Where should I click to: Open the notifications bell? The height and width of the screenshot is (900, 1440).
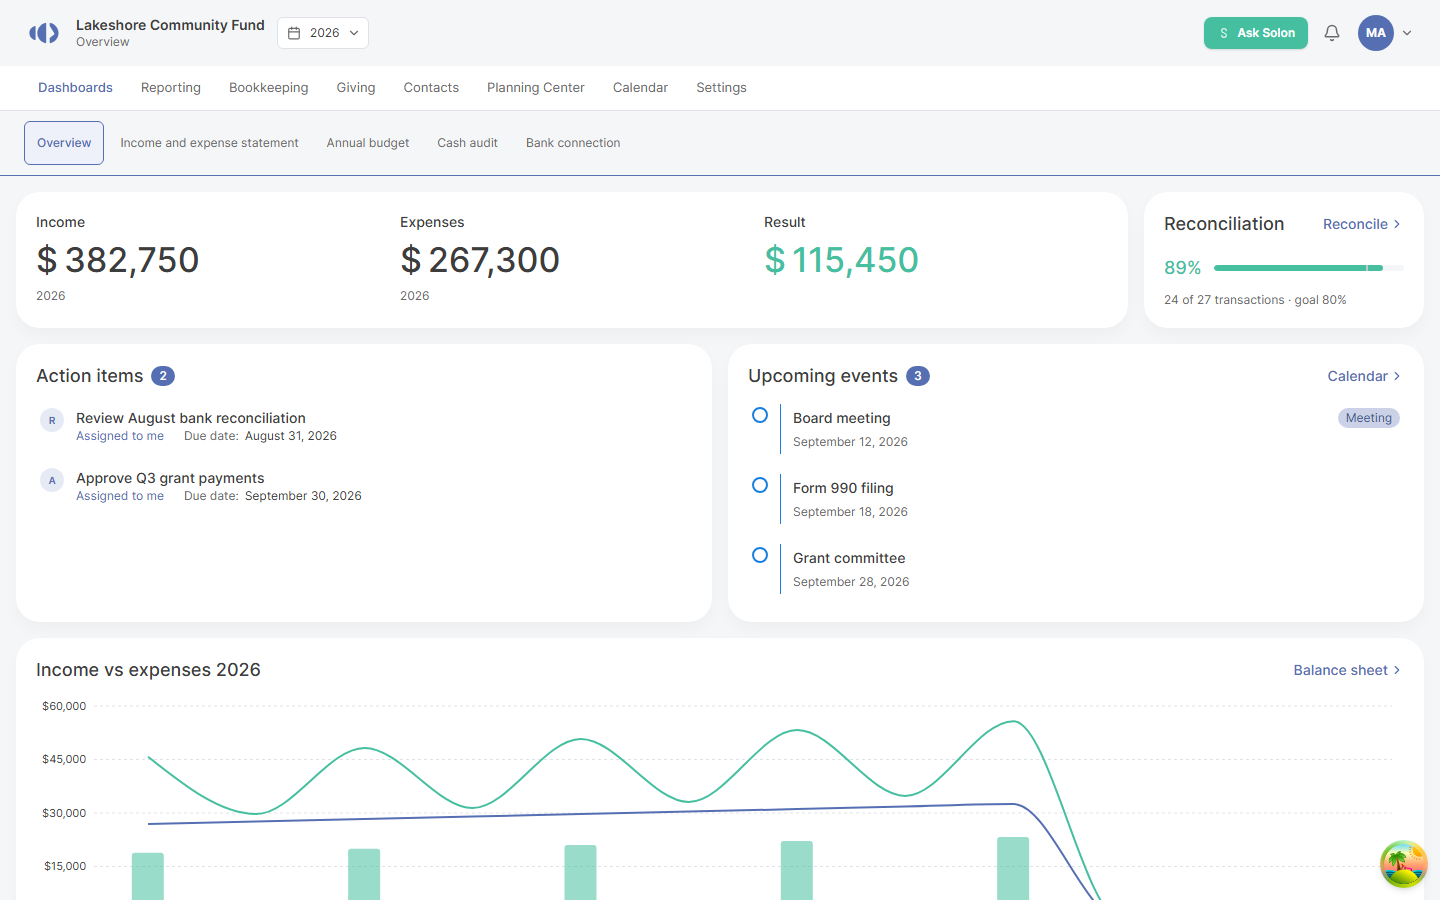tap(1332, 33)
